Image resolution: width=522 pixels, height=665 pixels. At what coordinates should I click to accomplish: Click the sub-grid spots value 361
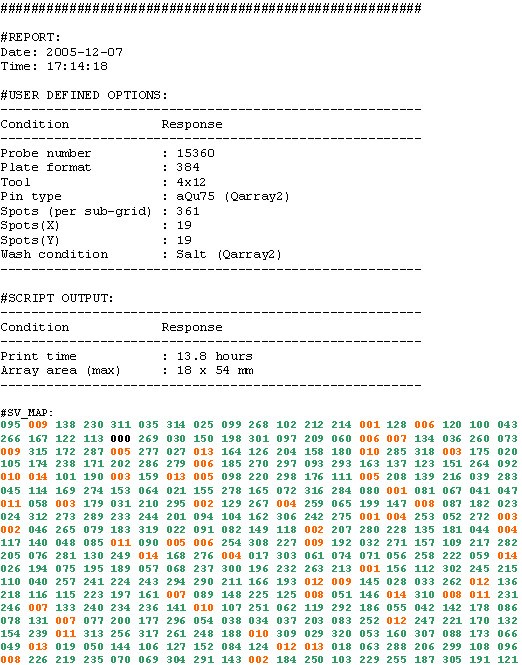(188, 211)
